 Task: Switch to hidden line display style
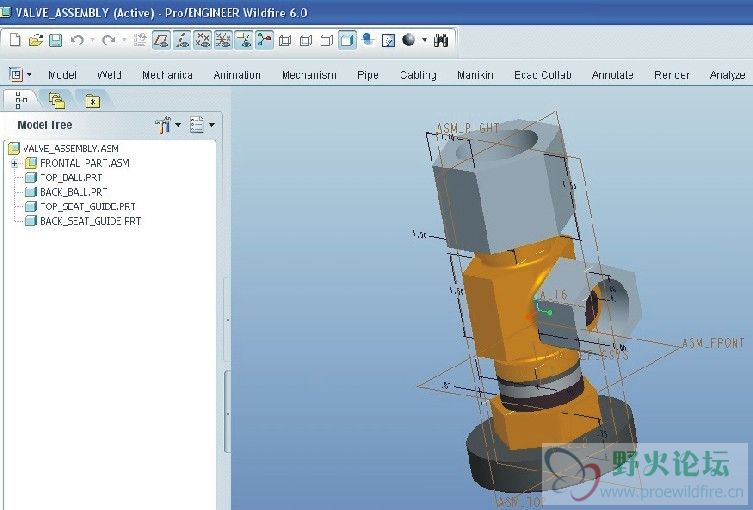click(305, 40)
